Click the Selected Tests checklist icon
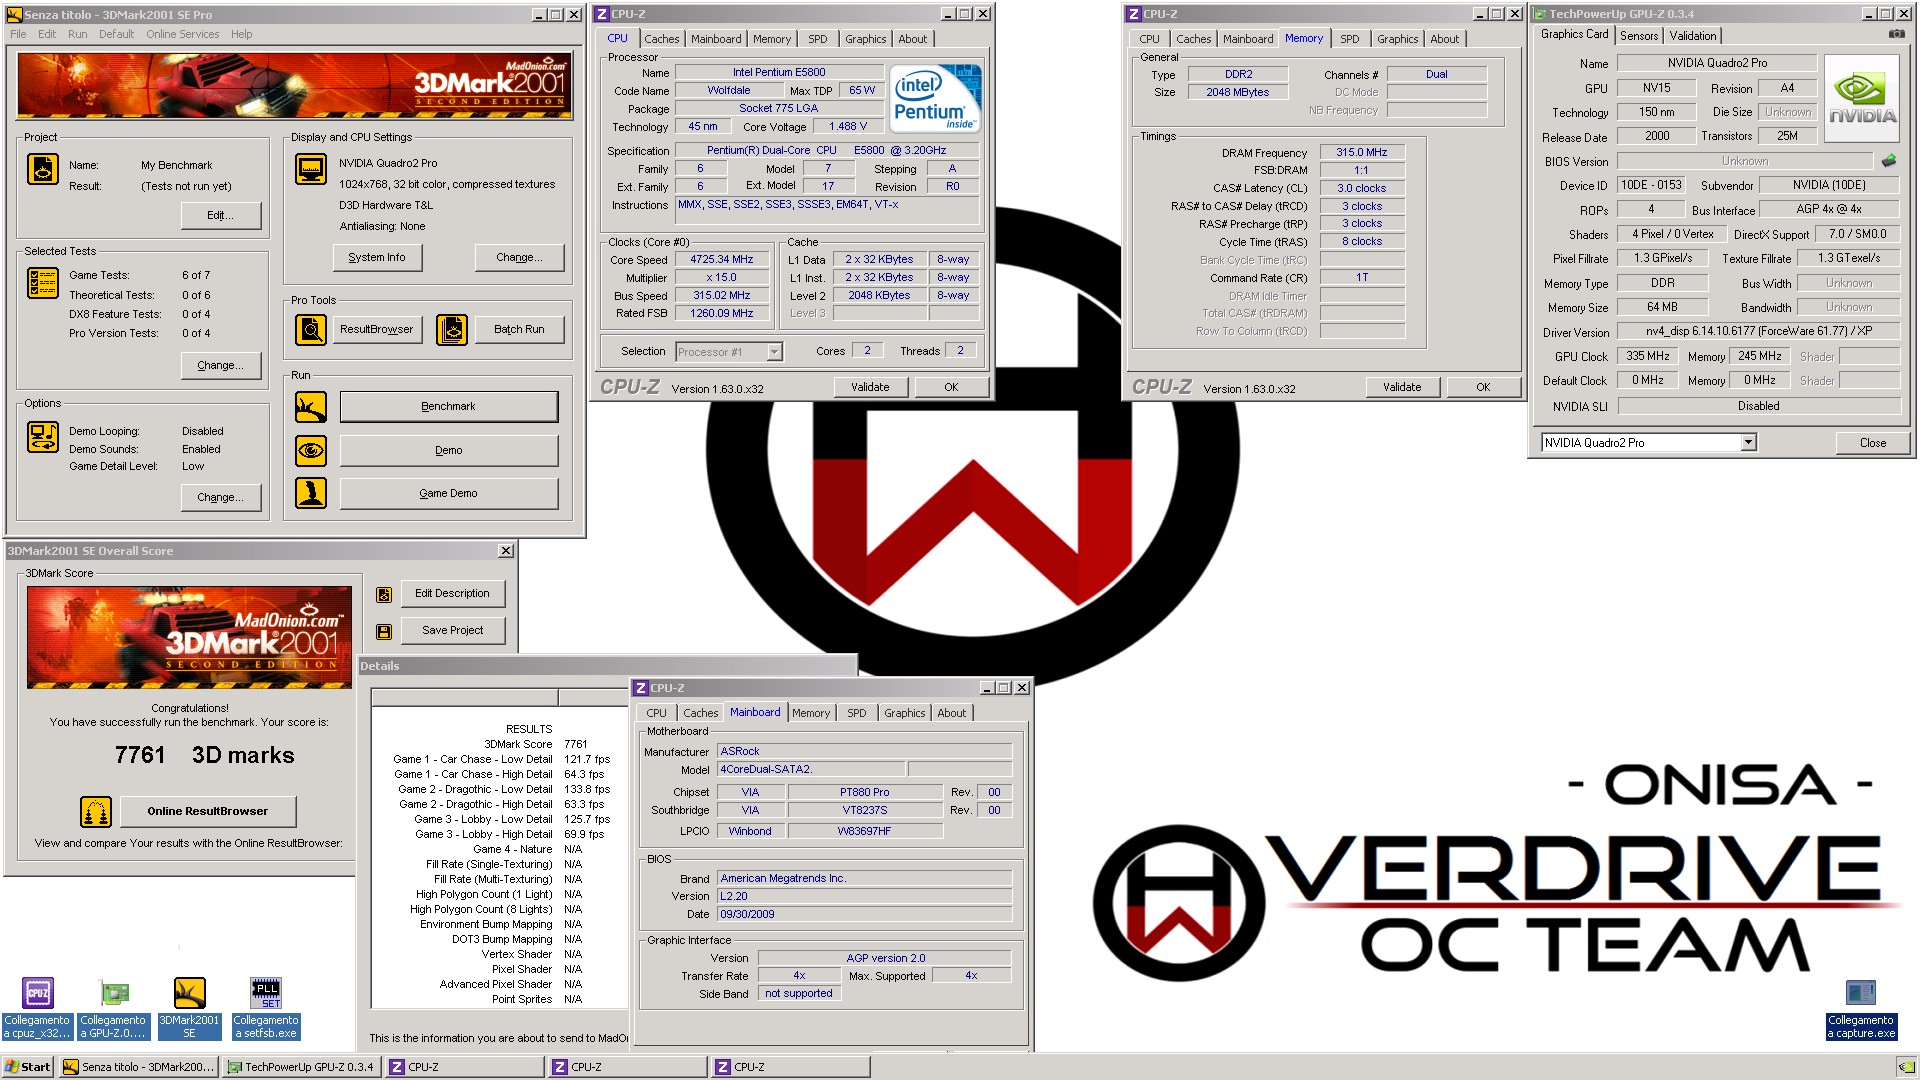 click(x=42, y=284)
